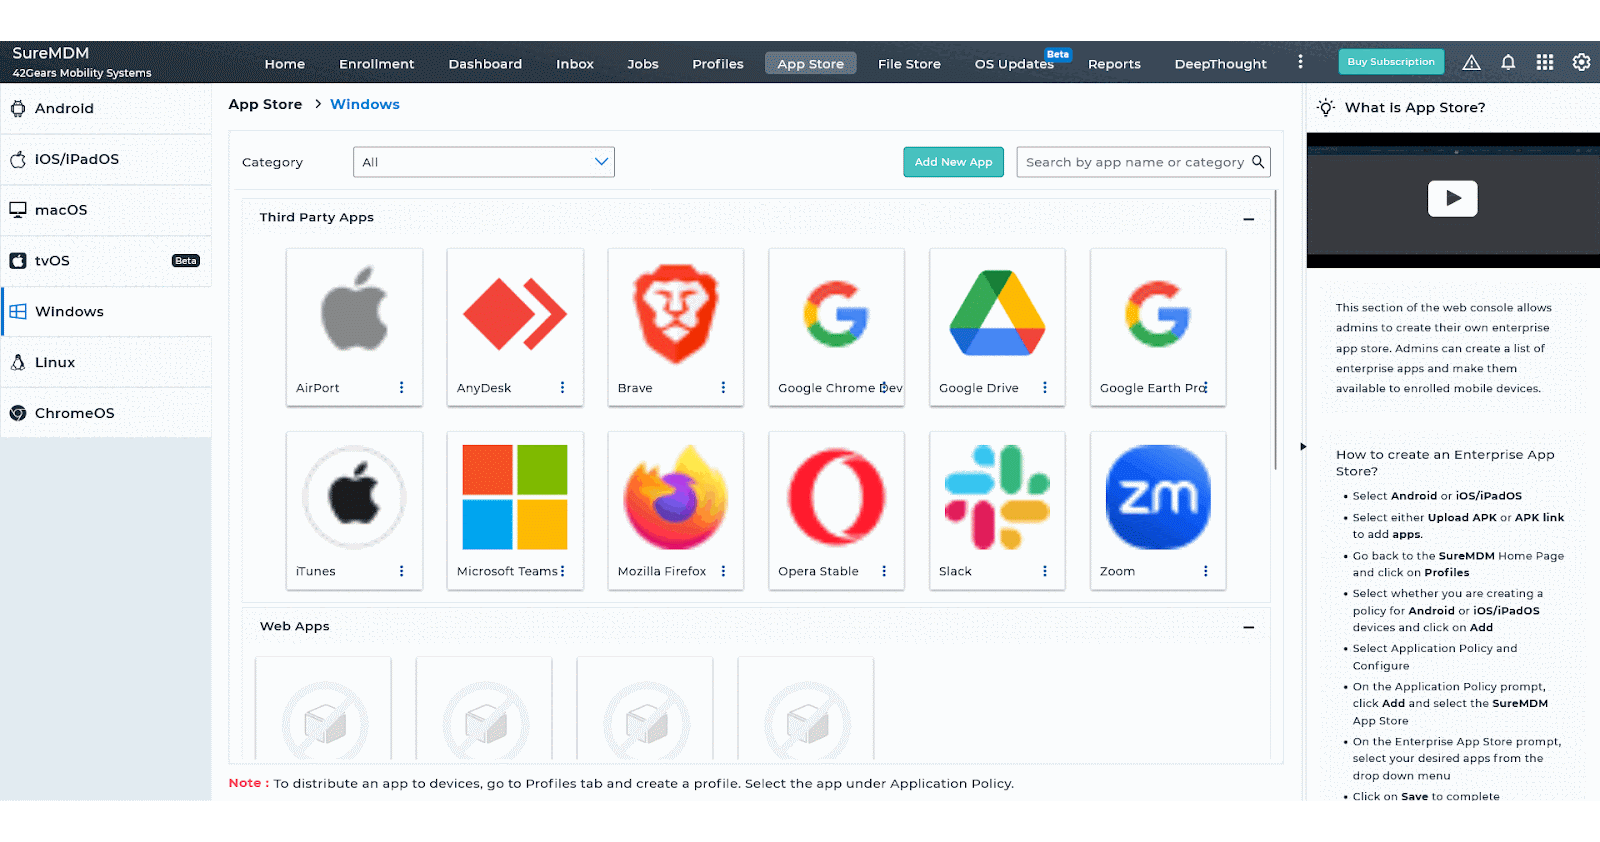Switch to the Profiles tab
Image resolution: width=1600 pixels, height=842 pixels.
coord(718,63)
